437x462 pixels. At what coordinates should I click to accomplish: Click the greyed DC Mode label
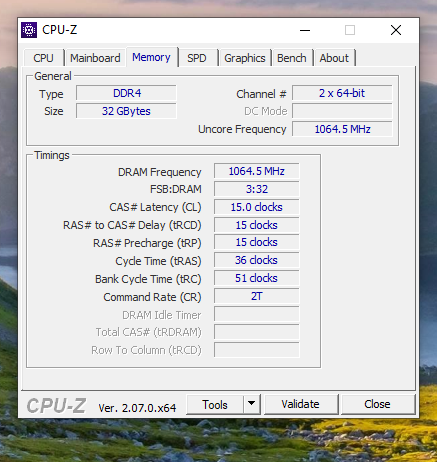266,111
